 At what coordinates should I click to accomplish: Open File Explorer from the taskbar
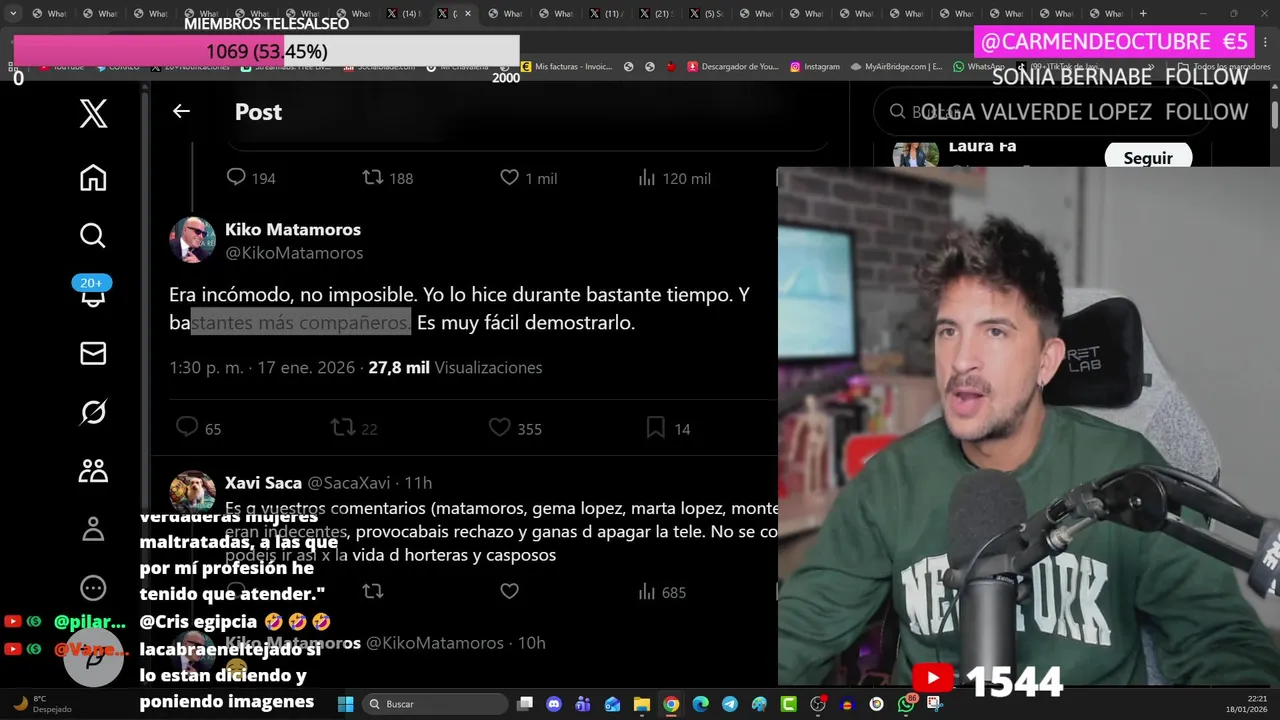(642, 704)
